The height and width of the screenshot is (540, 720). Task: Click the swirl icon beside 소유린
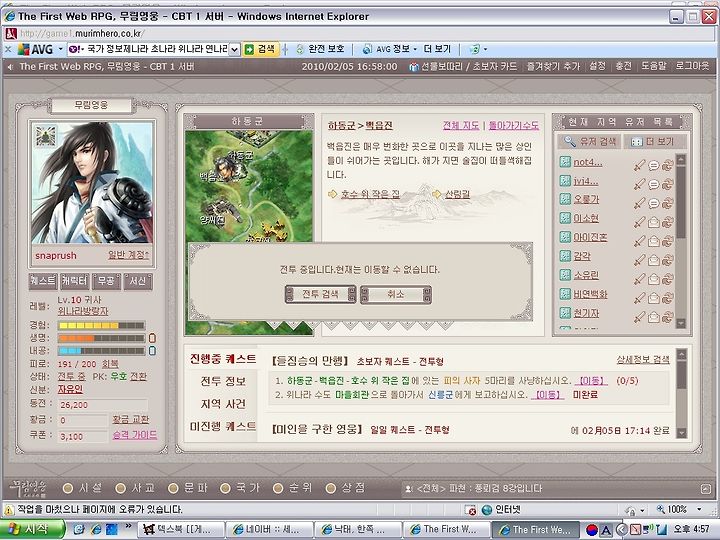pos(668,279)
